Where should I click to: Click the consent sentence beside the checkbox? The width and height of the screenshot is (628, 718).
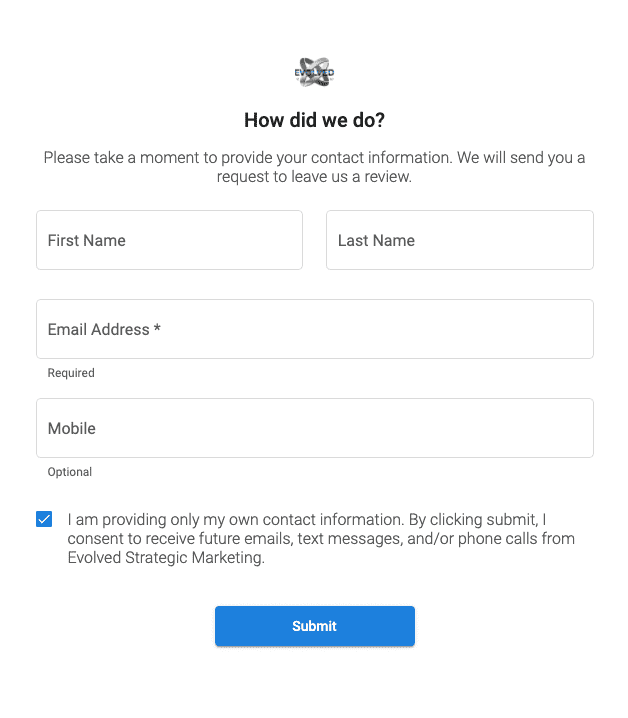[320, 539]
